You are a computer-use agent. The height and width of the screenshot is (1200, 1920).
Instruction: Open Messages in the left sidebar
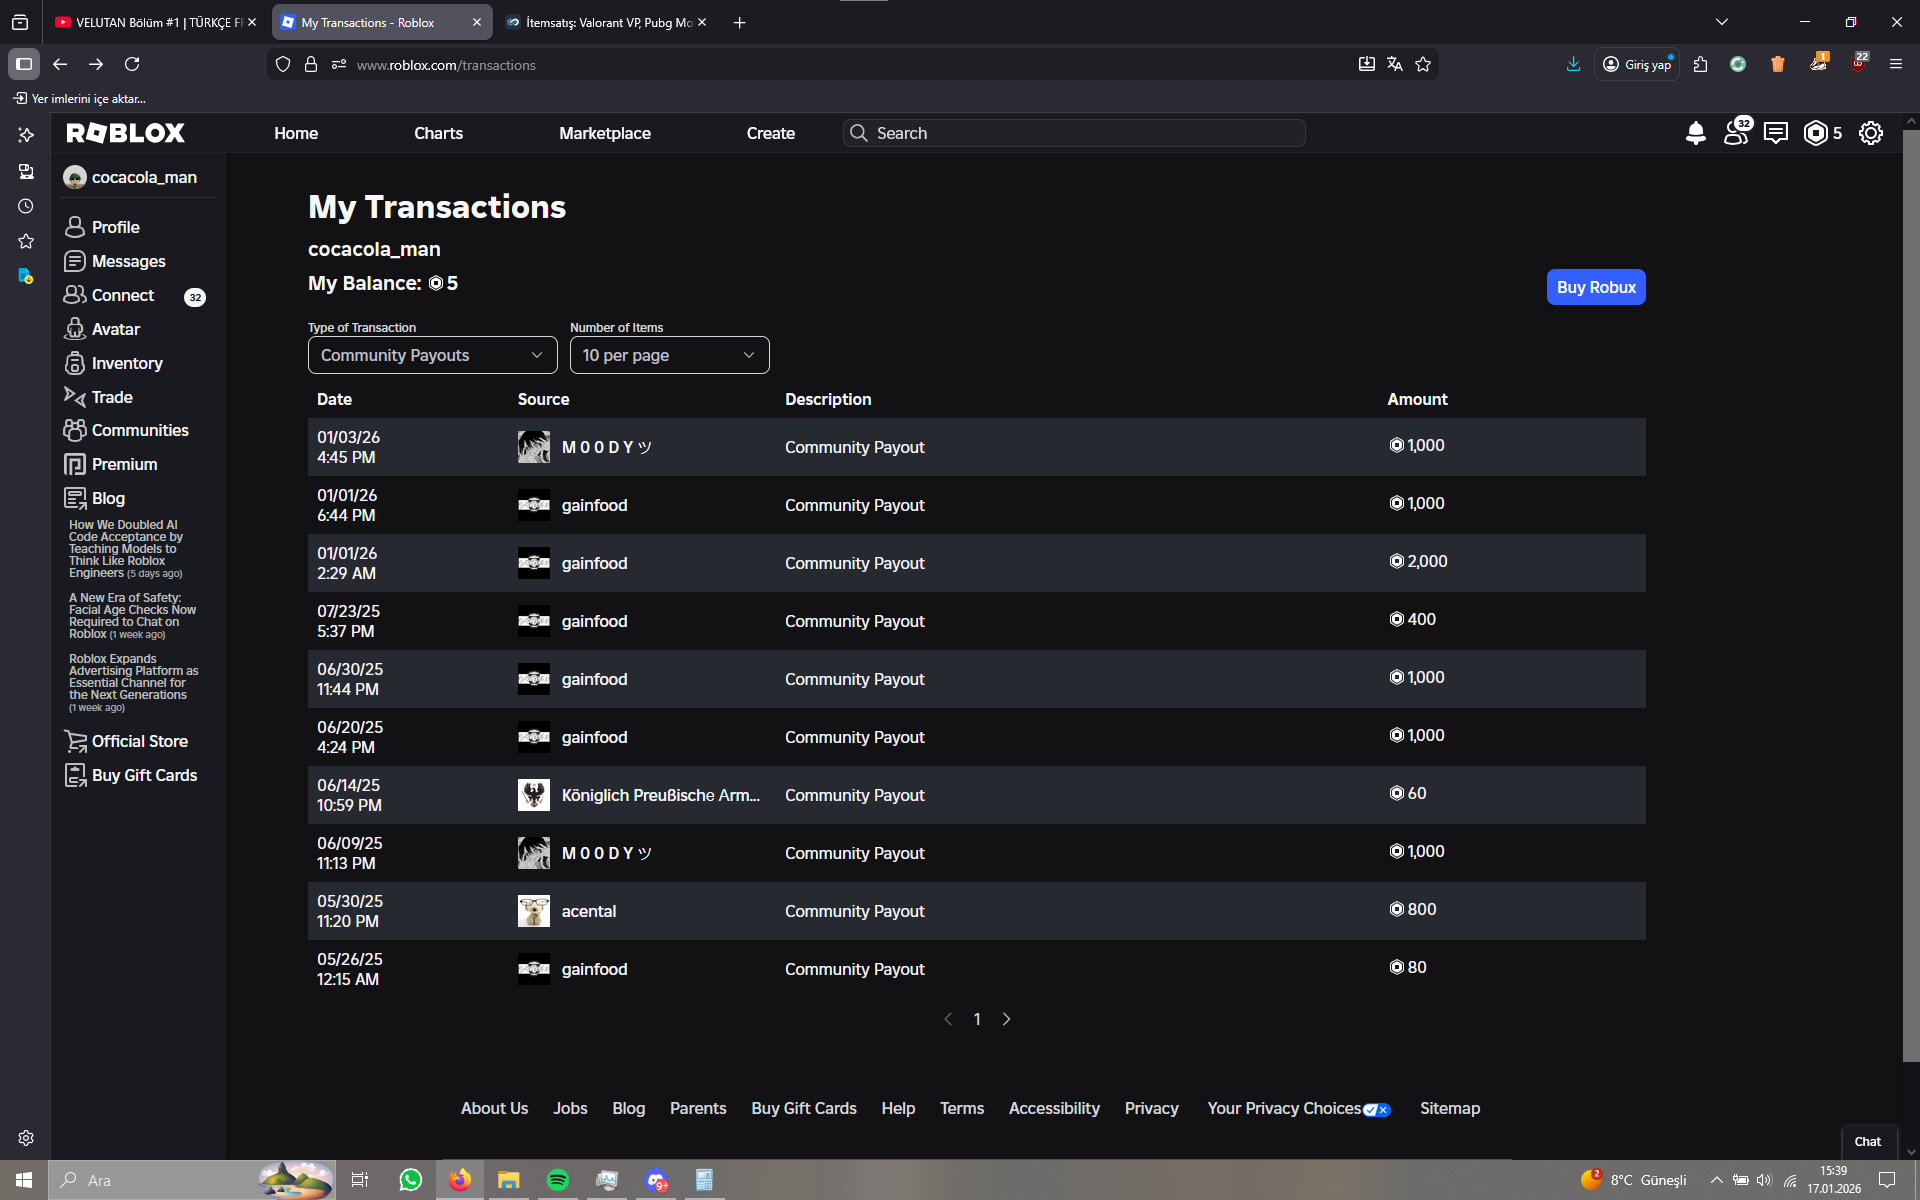pyautogui.click(x=115, y=261)
